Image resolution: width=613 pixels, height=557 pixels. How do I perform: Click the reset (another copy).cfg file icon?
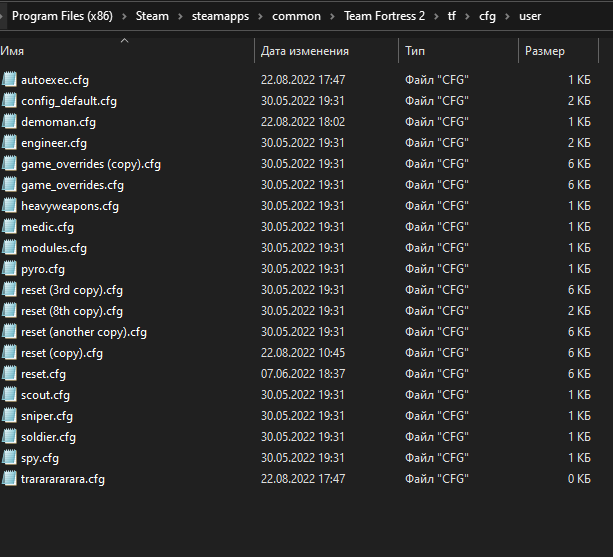9,332
